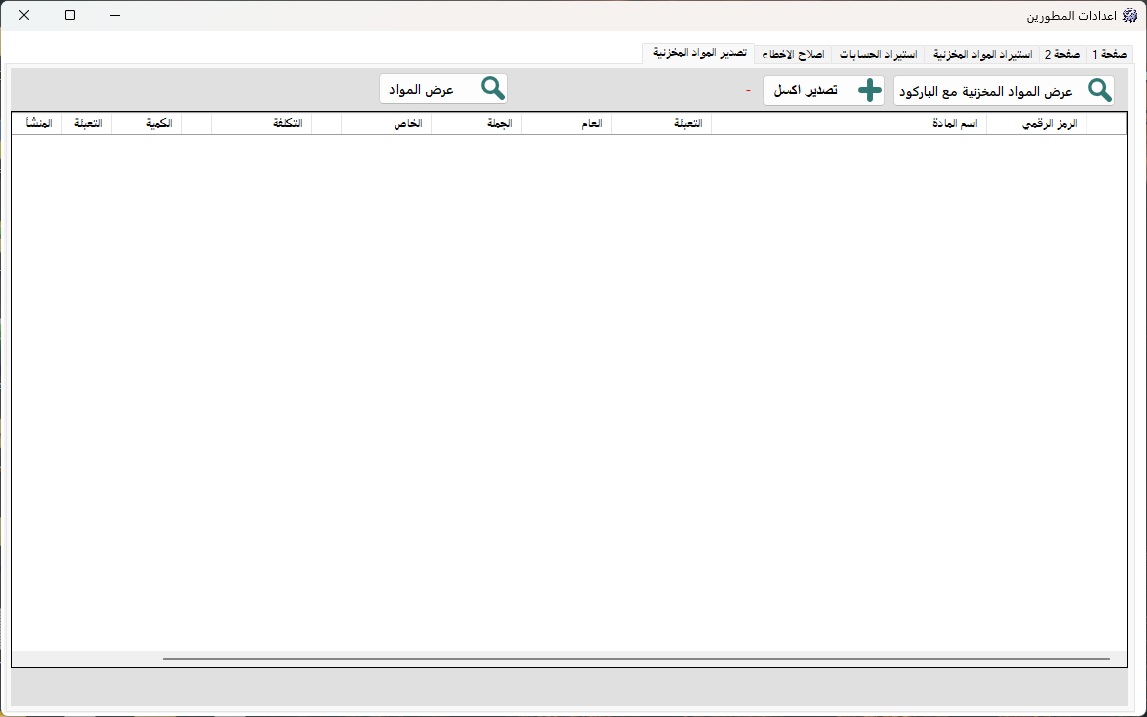Click تصدير اكسل button label
This screenshot has width=1147, height=717.
(805, 91)
